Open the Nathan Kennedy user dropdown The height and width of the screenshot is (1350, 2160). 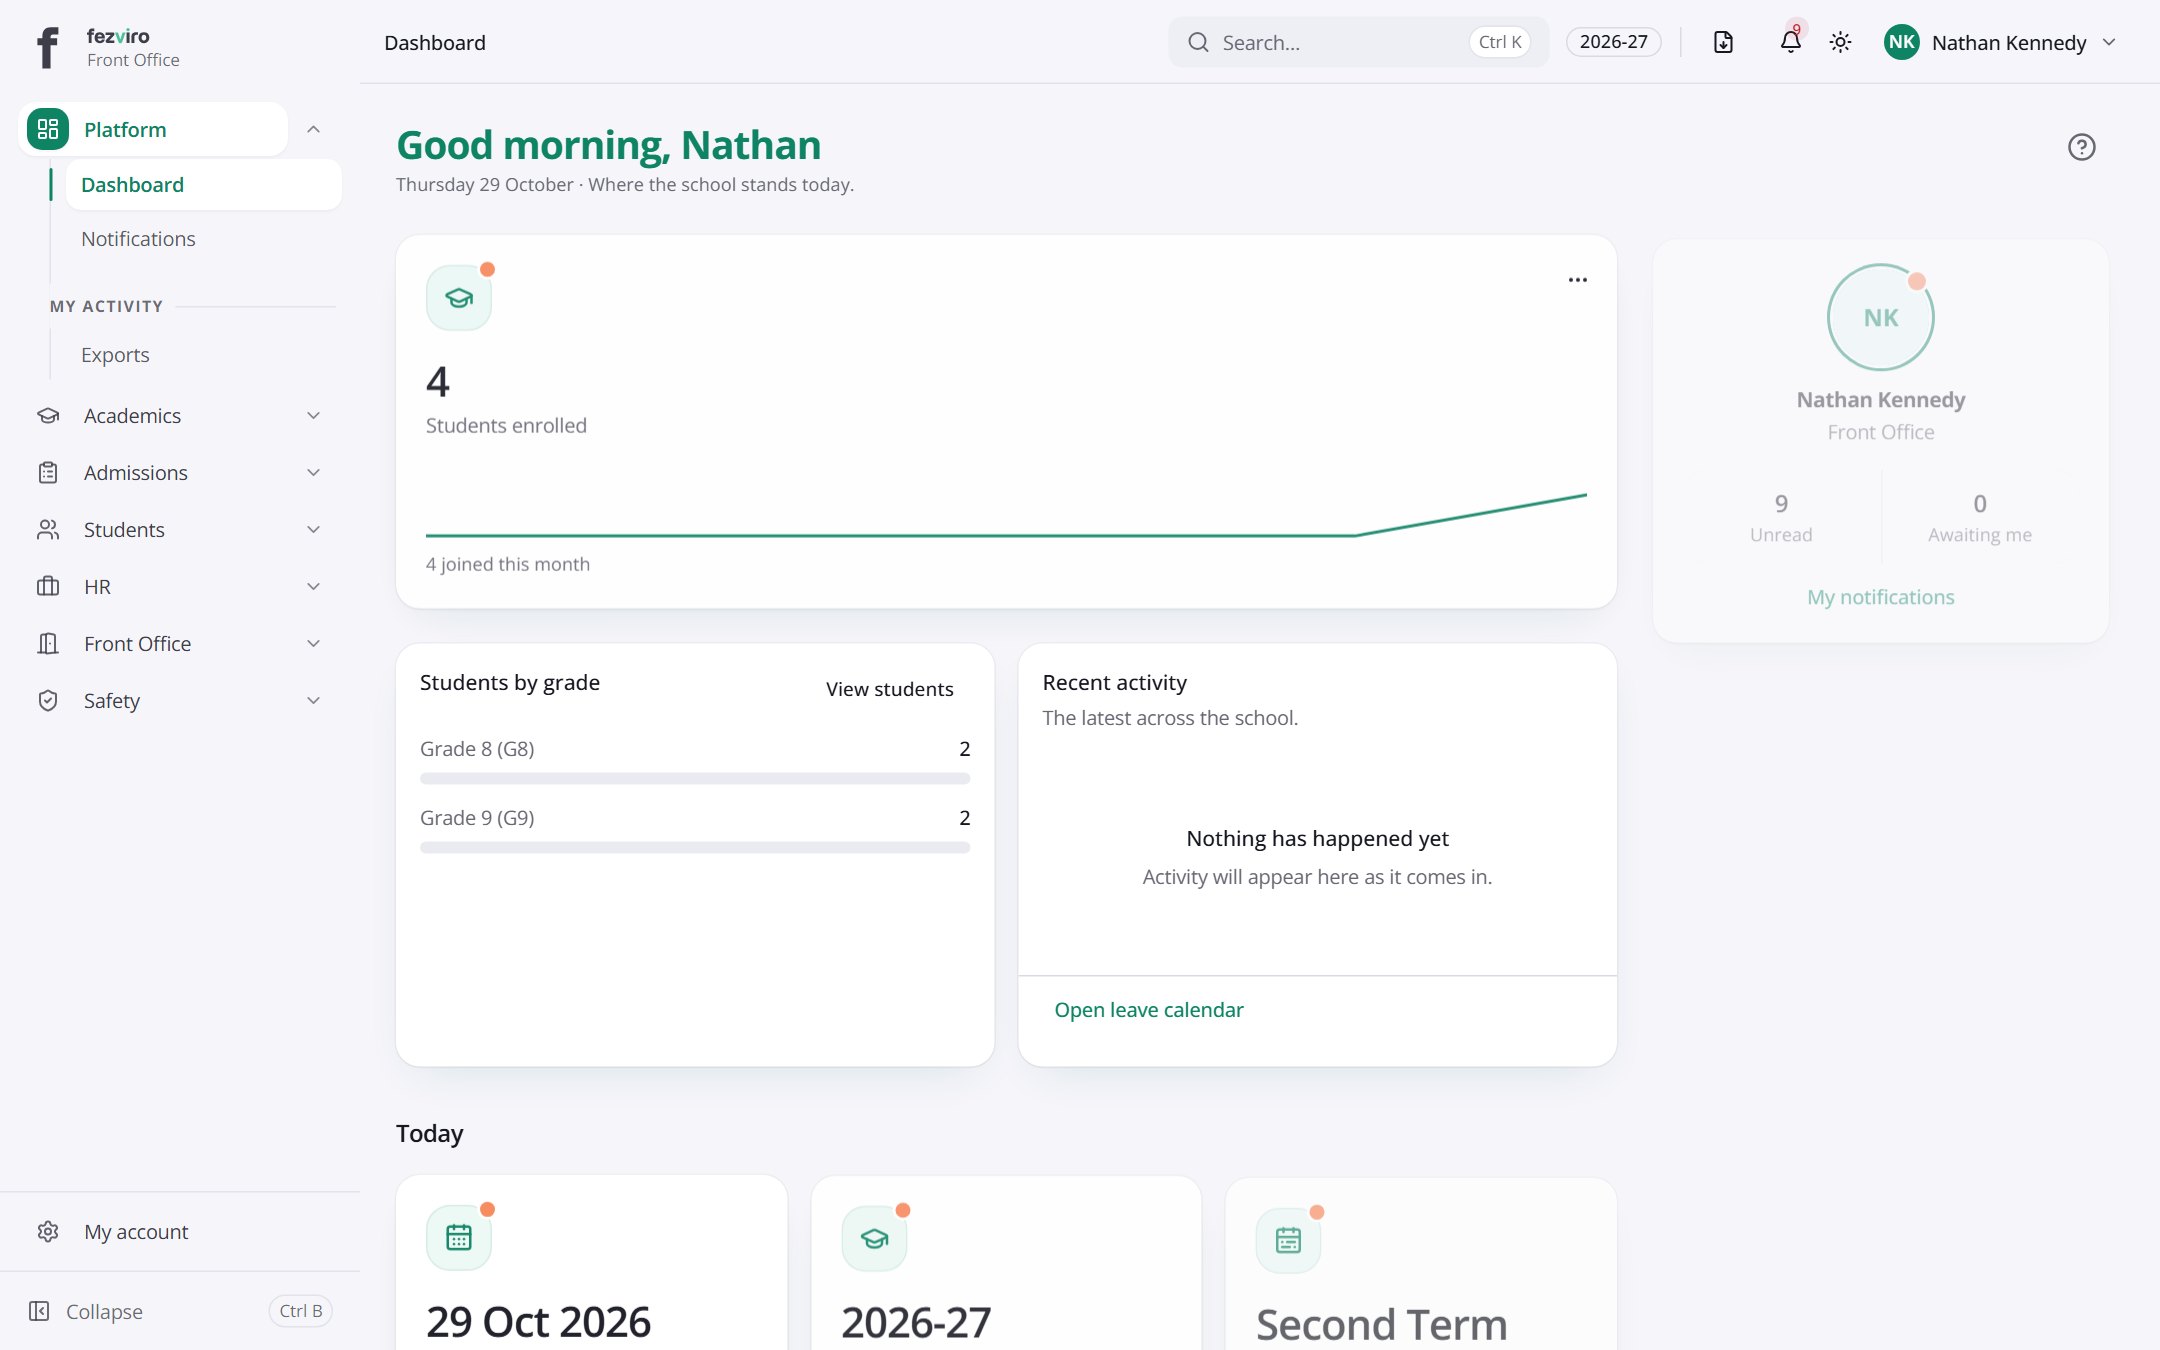(2000, 42)
